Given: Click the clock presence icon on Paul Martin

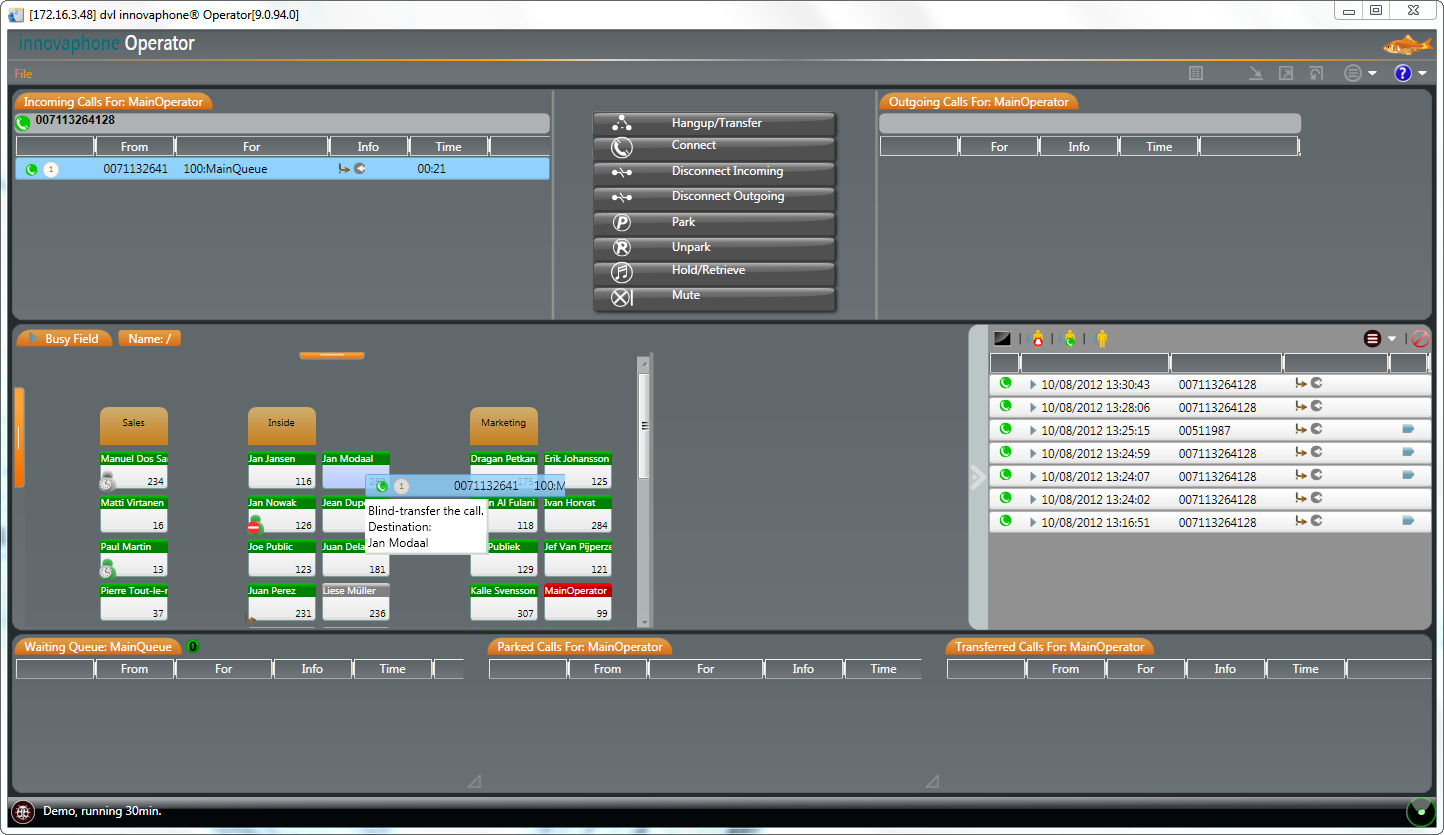Looking at the screenshot, I should pos(107,568).
